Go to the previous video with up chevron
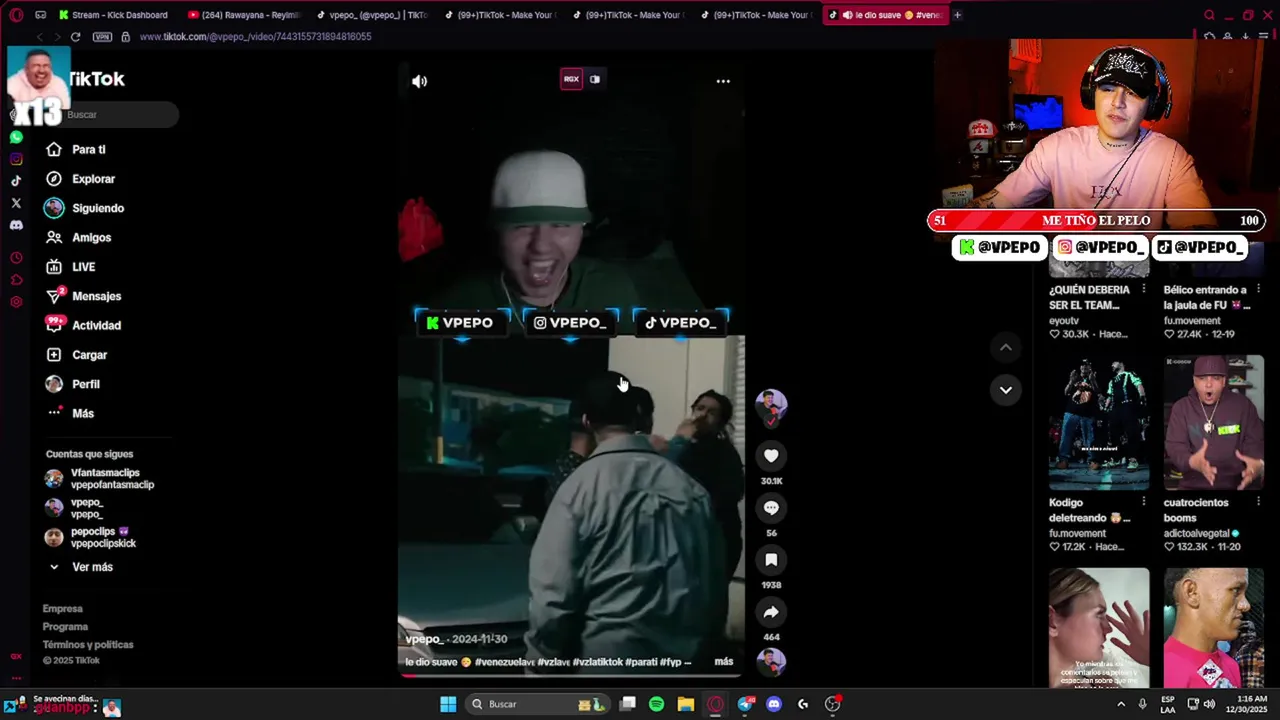Viewport: 1280px width, 720px height. pos(1006,347)
